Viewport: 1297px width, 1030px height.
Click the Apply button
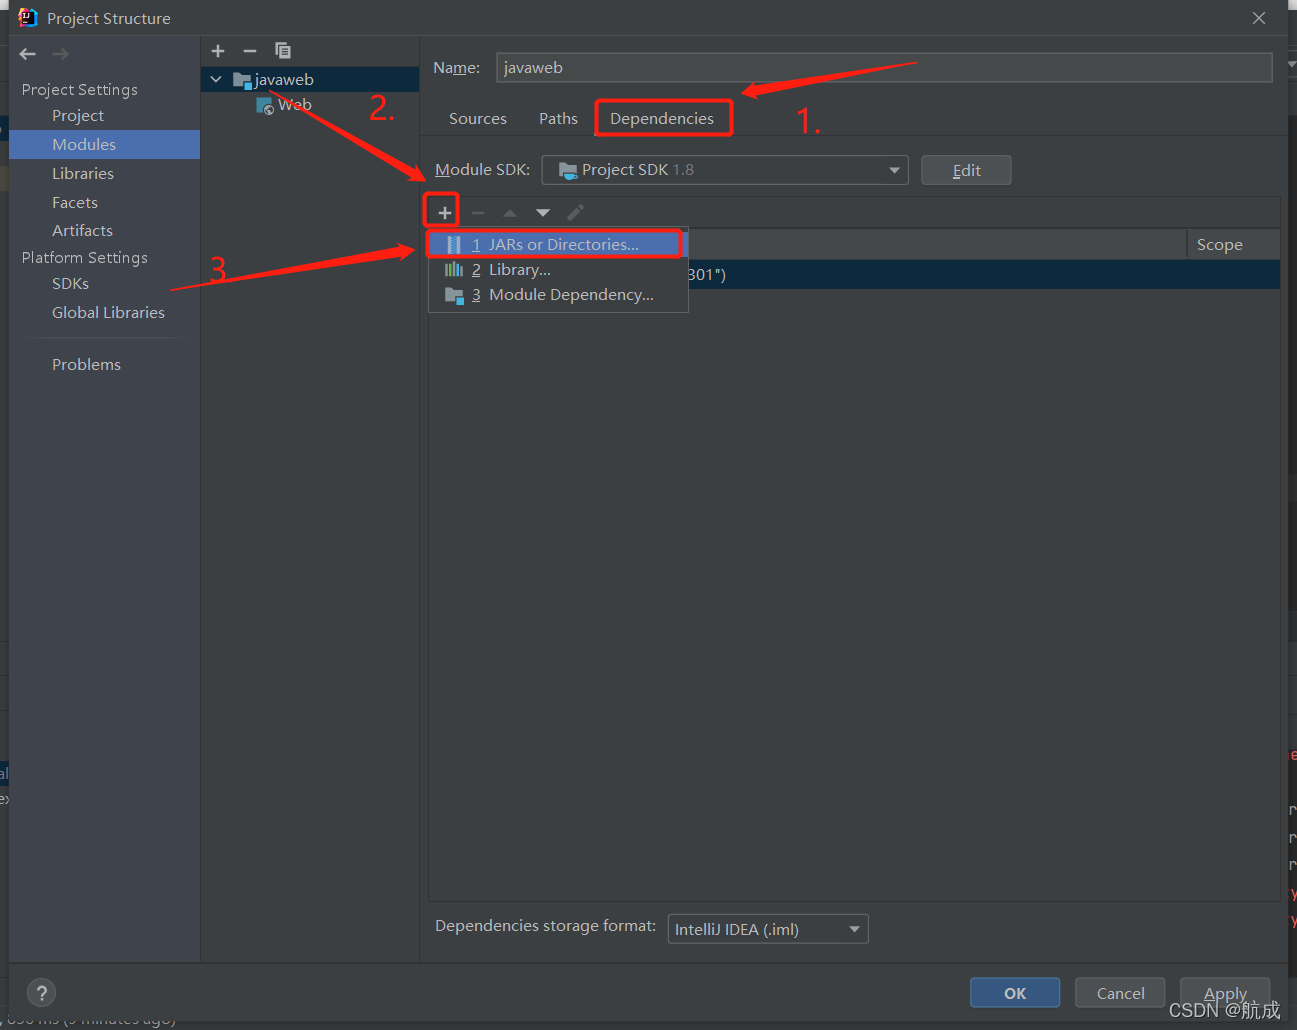click(x=1225, y=993)
